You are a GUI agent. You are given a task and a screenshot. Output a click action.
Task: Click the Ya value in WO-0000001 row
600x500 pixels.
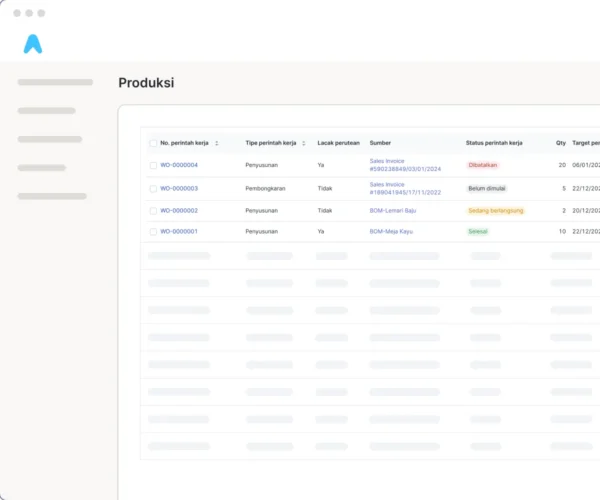coord(321,231)
